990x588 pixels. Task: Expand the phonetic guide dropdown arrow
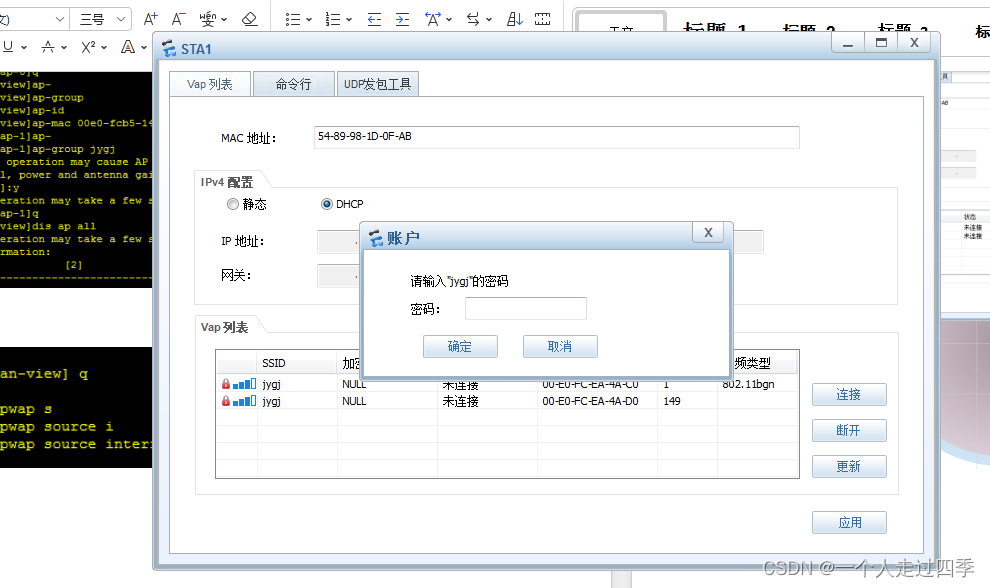[224, 20]
